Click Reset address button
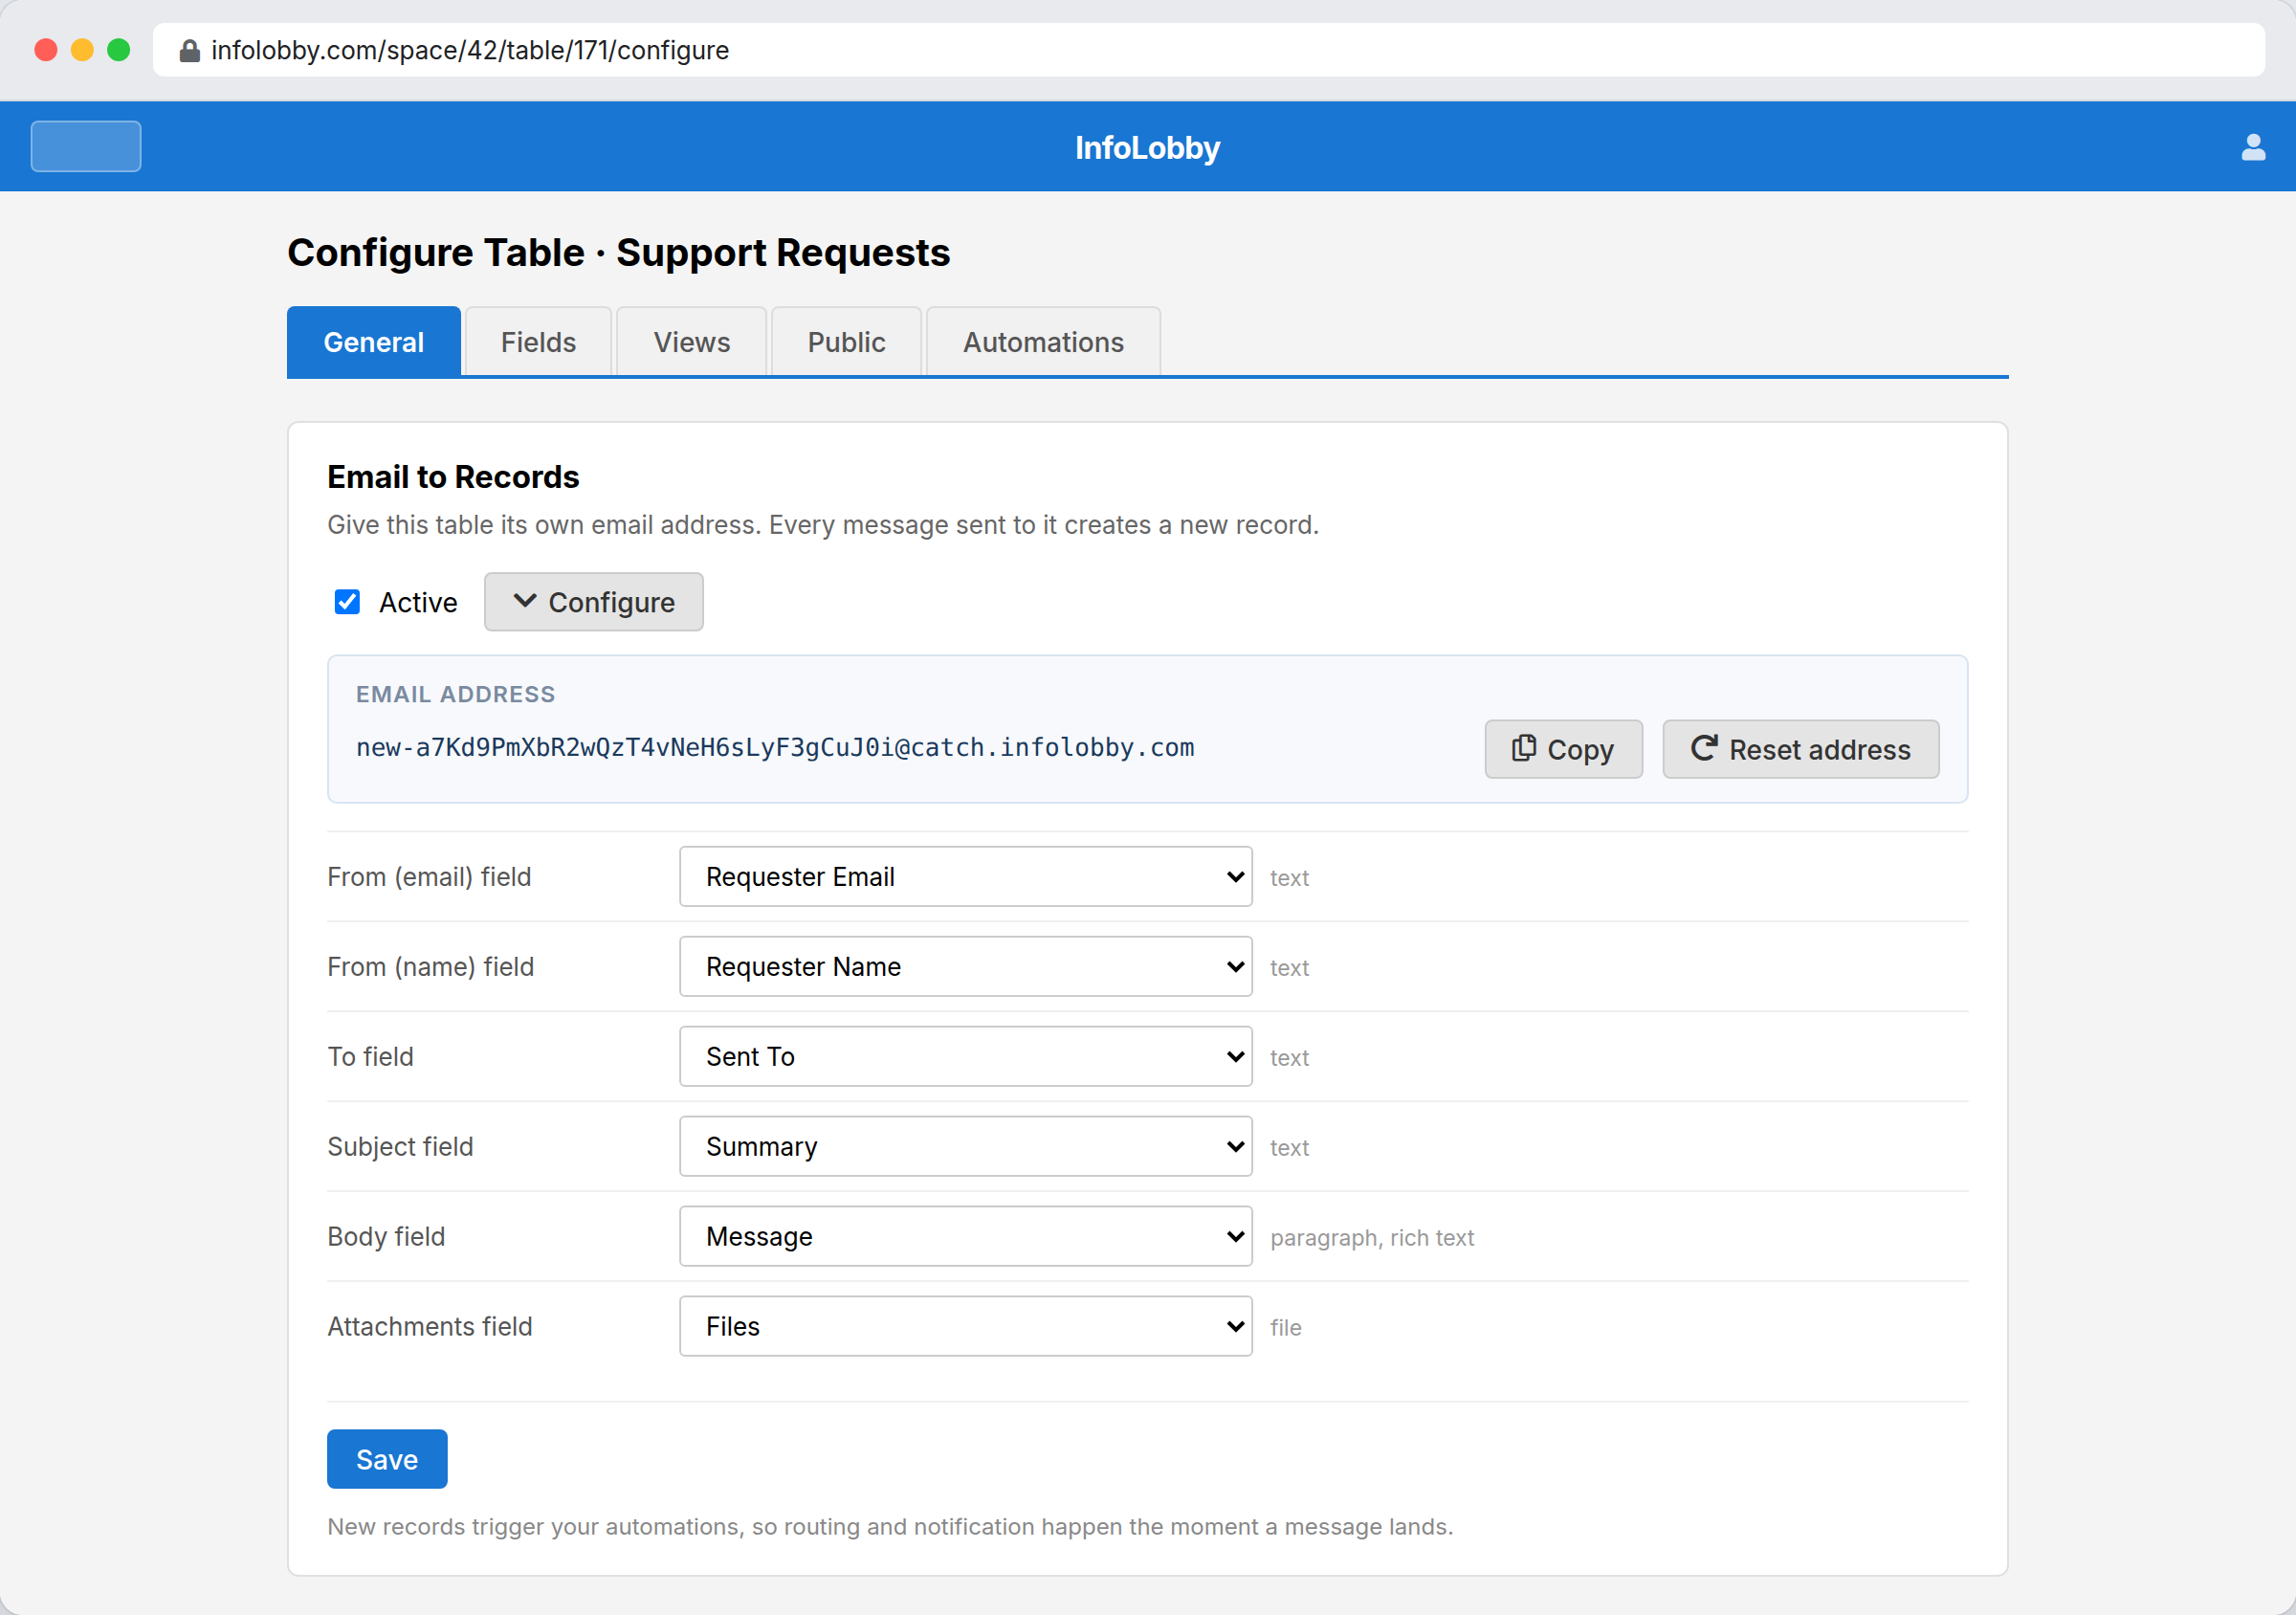2296x1615 pixels. tap(1800, 749)
